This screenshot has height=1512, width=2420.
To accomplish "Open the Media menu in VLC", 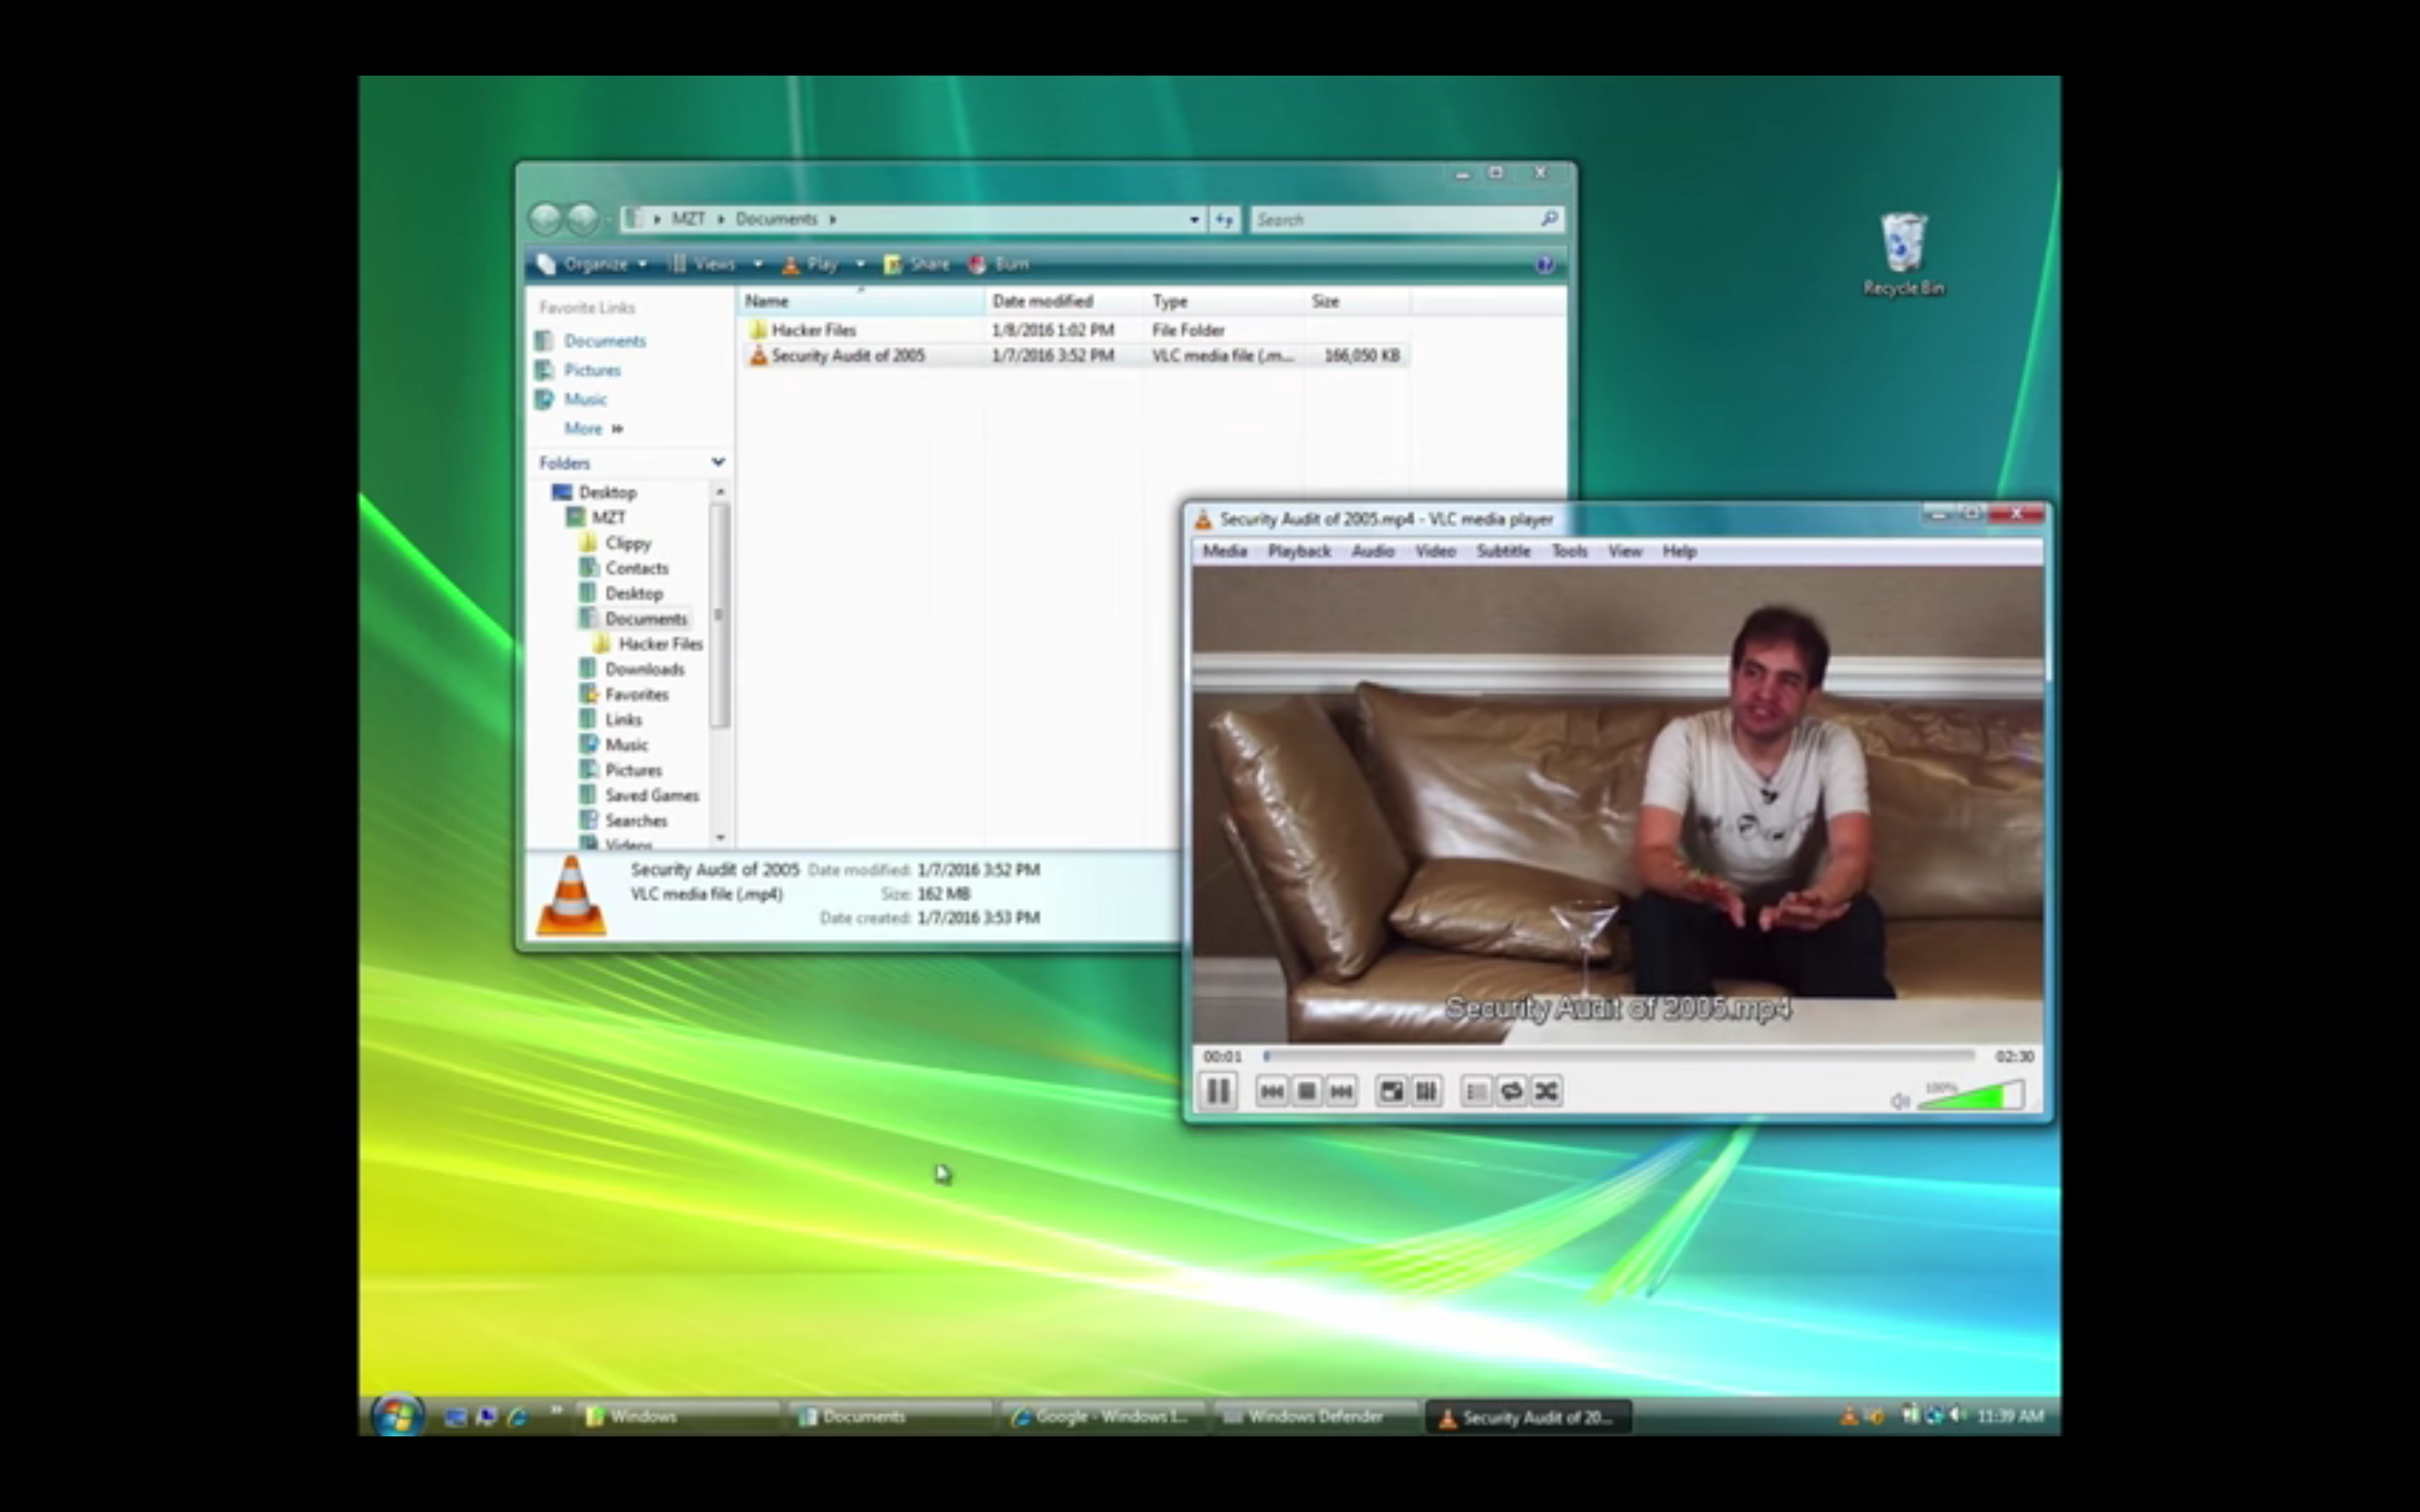I will click(1224, 551).
